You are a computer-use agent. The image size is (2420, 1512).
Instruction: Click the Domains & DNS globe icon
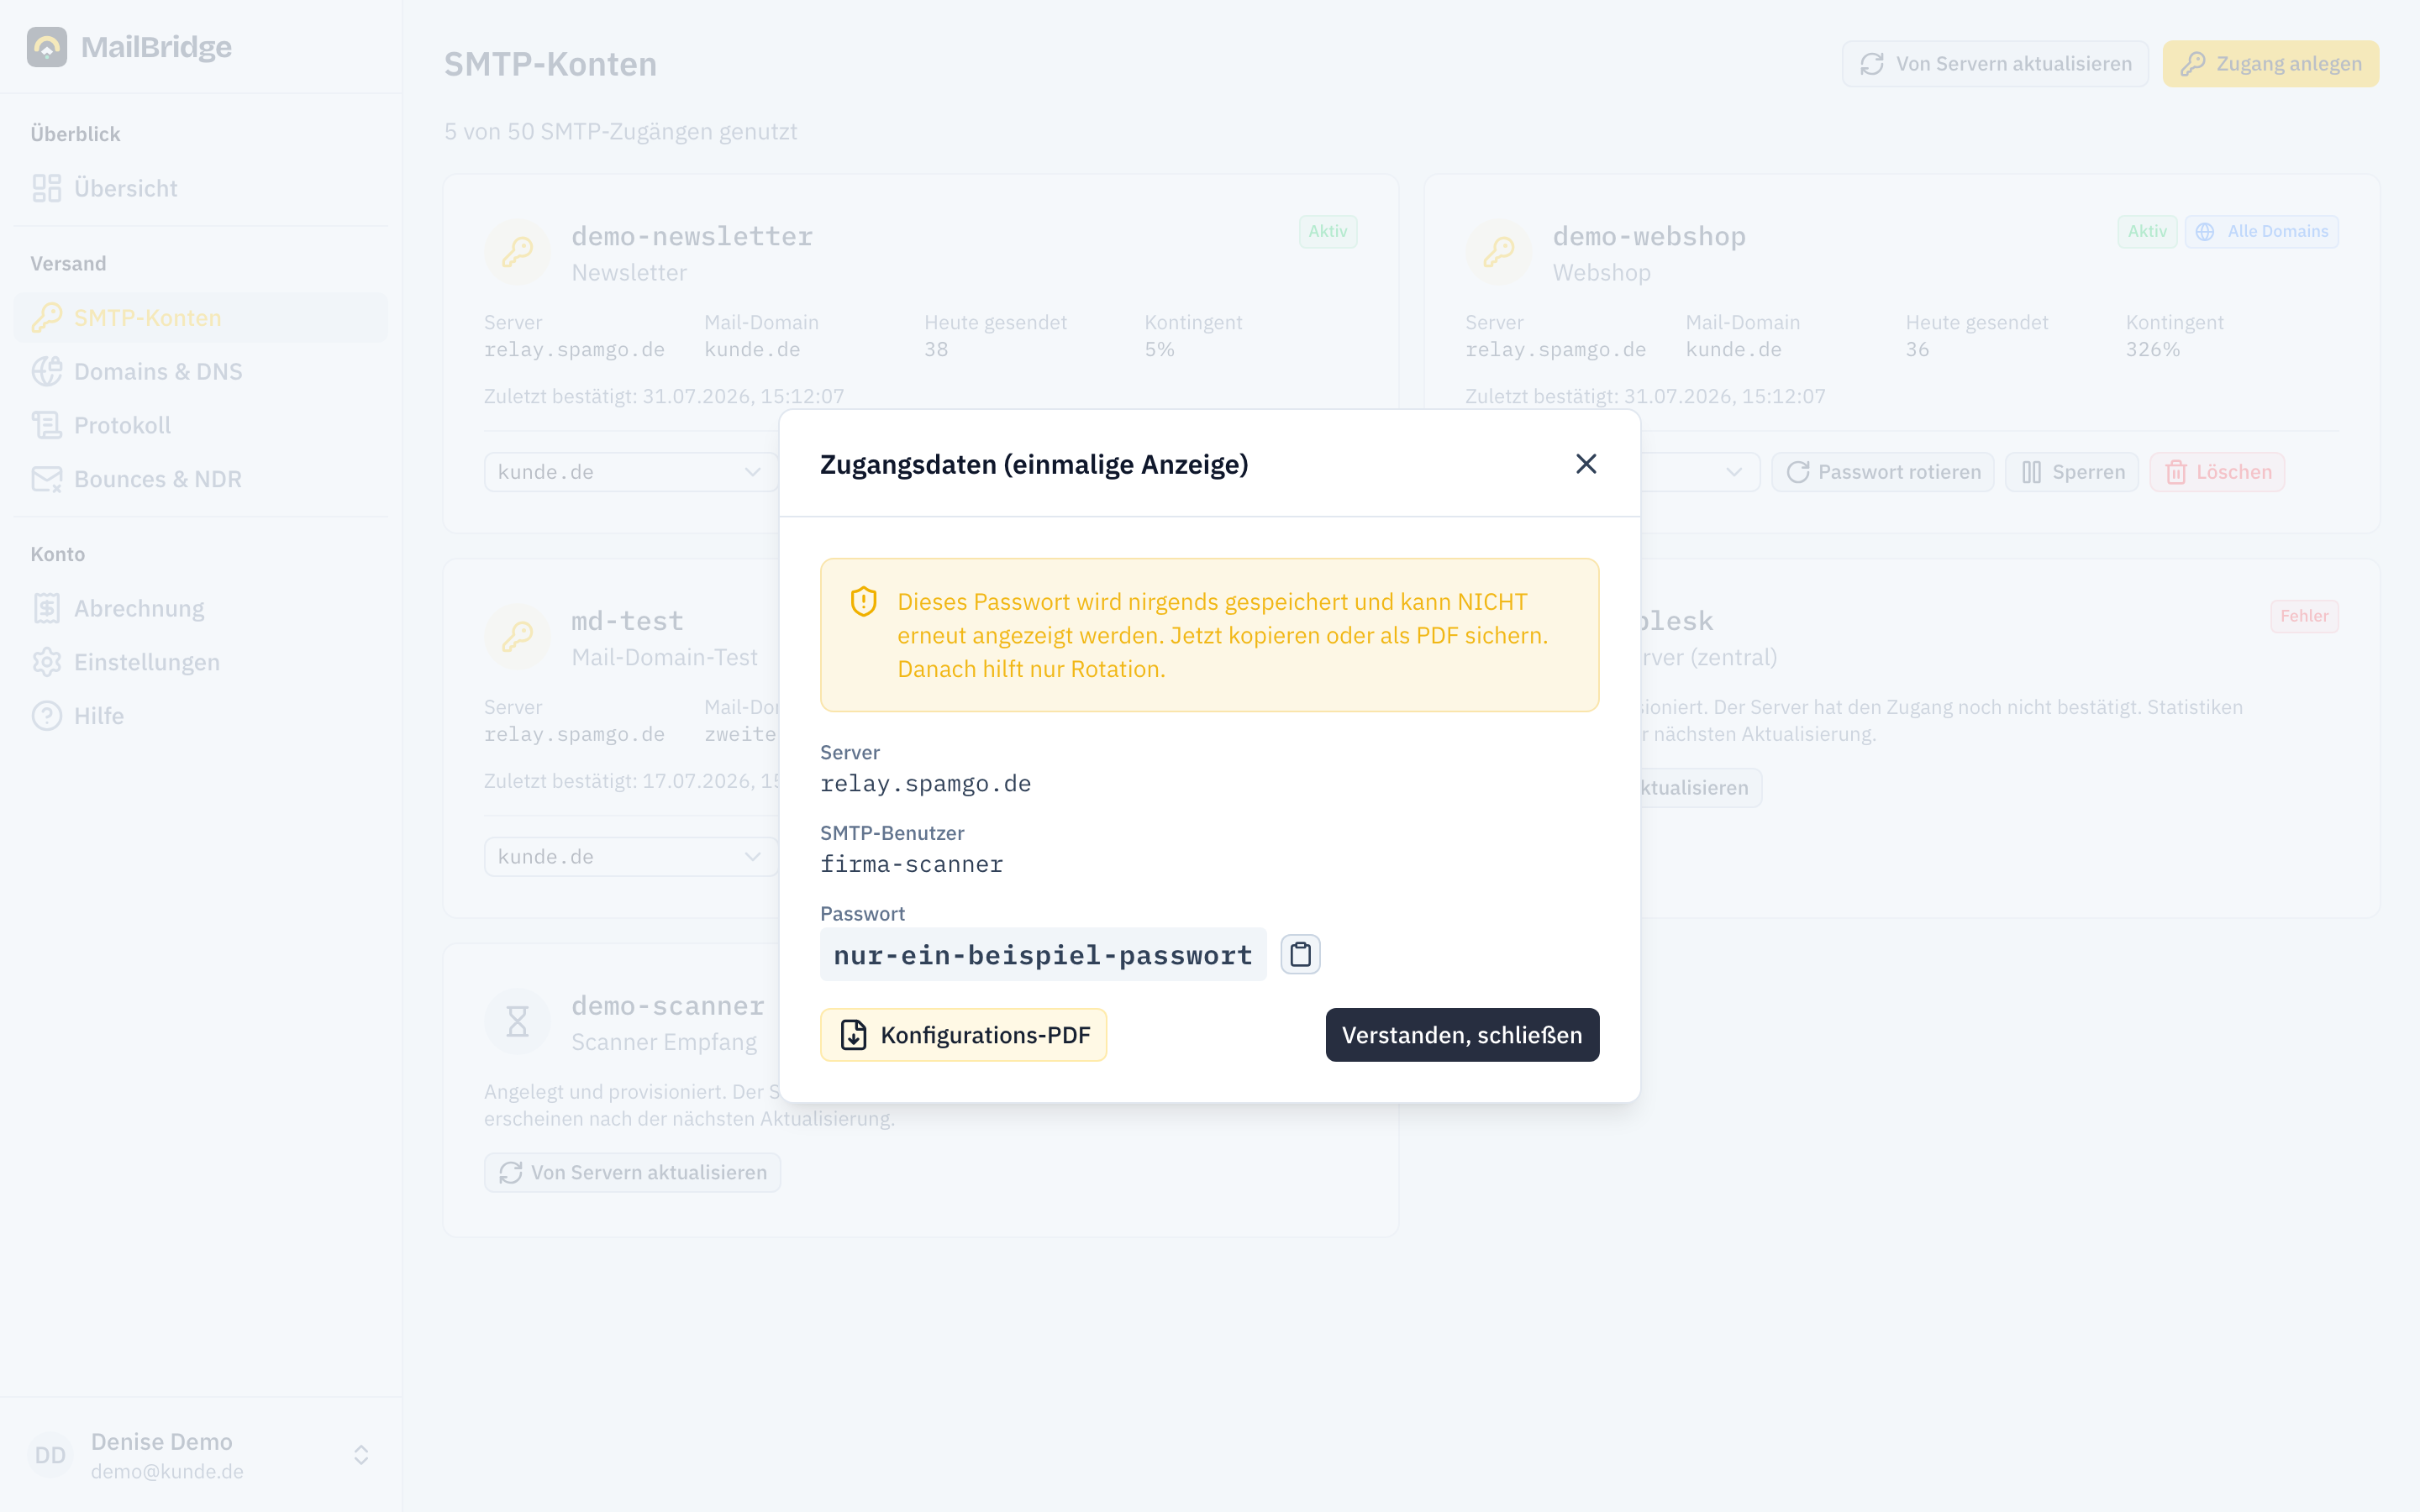(x=47, y=371)
